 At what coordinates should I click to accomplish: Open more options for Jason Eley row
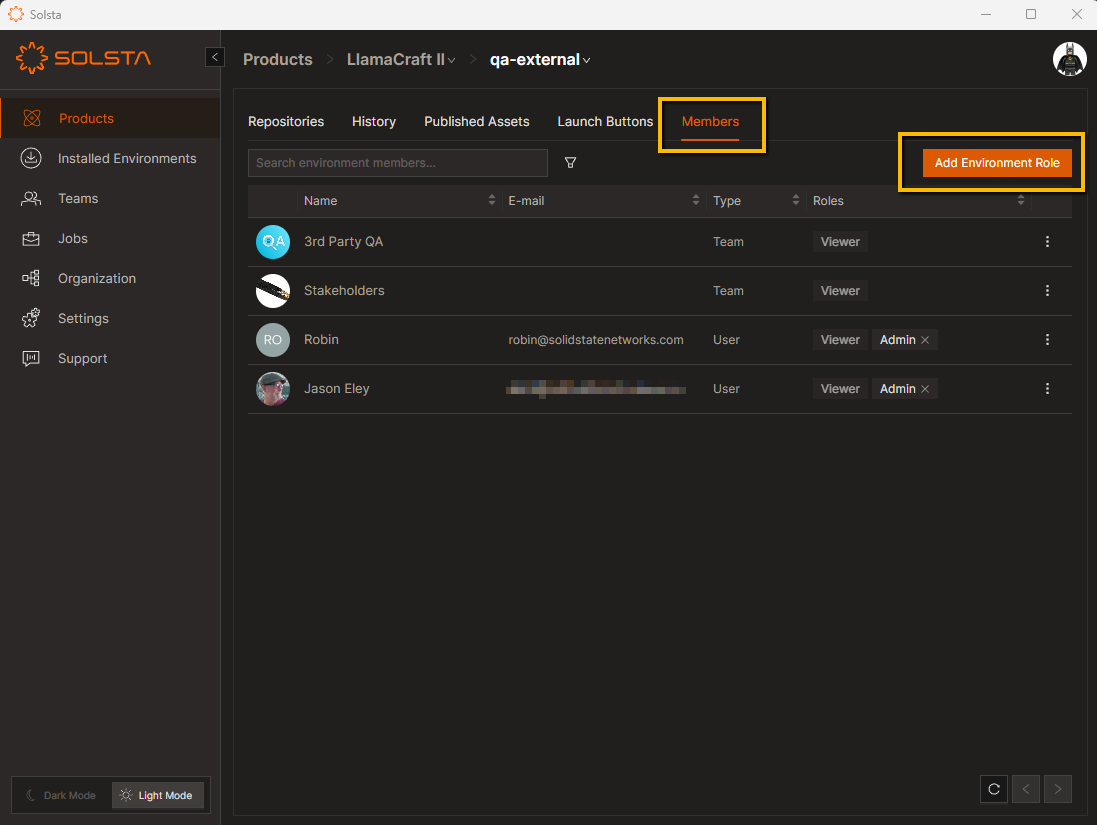(x=1047, y=388)
